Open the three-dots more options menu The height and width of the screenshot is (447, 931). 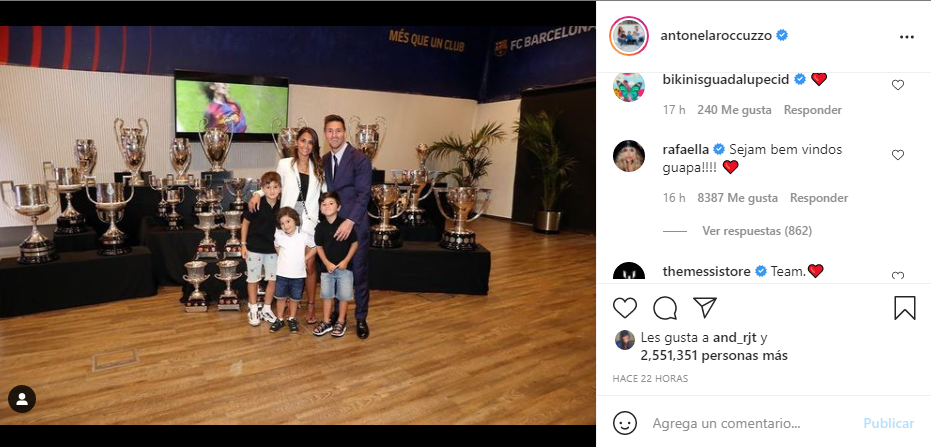click(907, 37)
